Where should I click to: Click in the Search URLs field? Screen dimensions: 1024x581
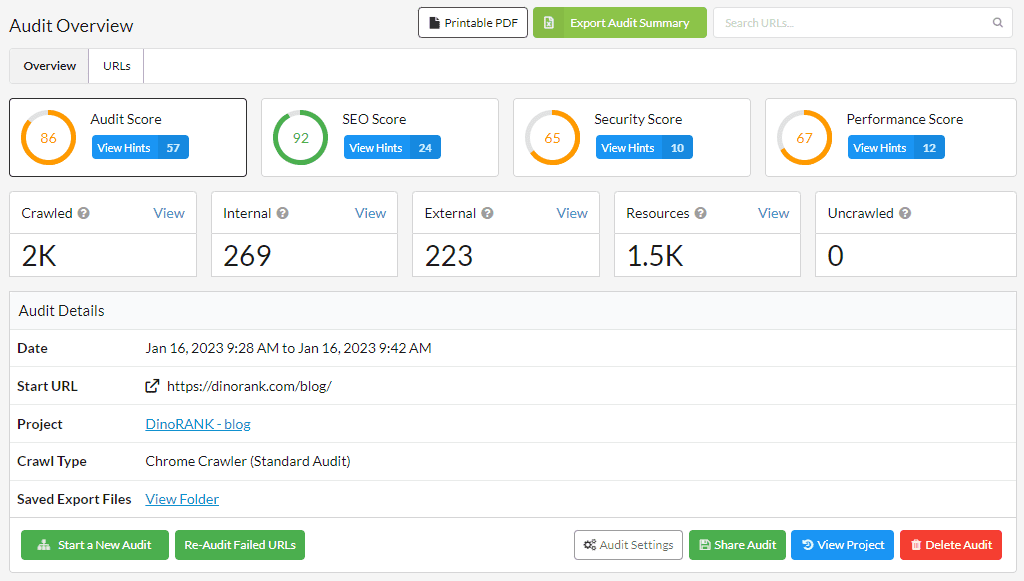pos(850,23)
